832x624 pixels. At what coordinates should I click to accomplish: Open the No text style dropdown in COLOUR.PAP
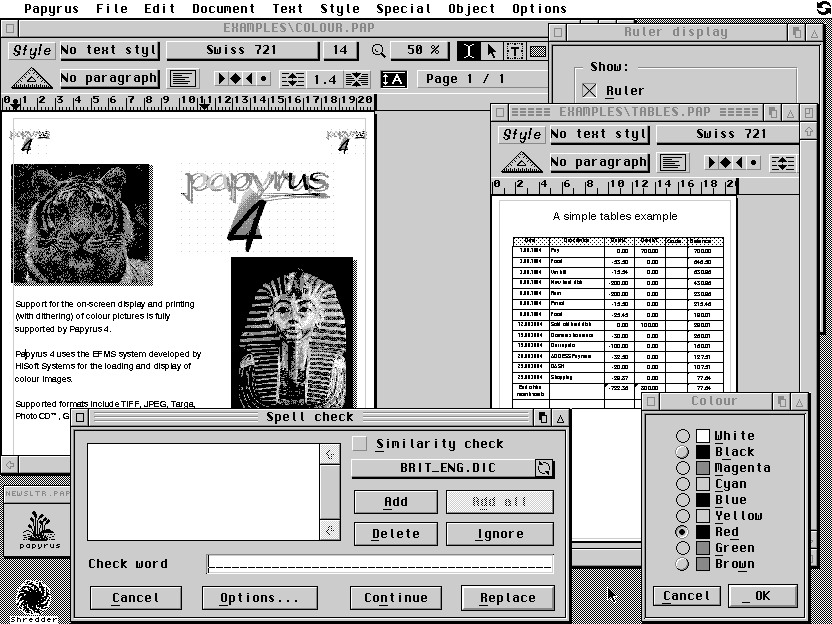click(109, 50)
